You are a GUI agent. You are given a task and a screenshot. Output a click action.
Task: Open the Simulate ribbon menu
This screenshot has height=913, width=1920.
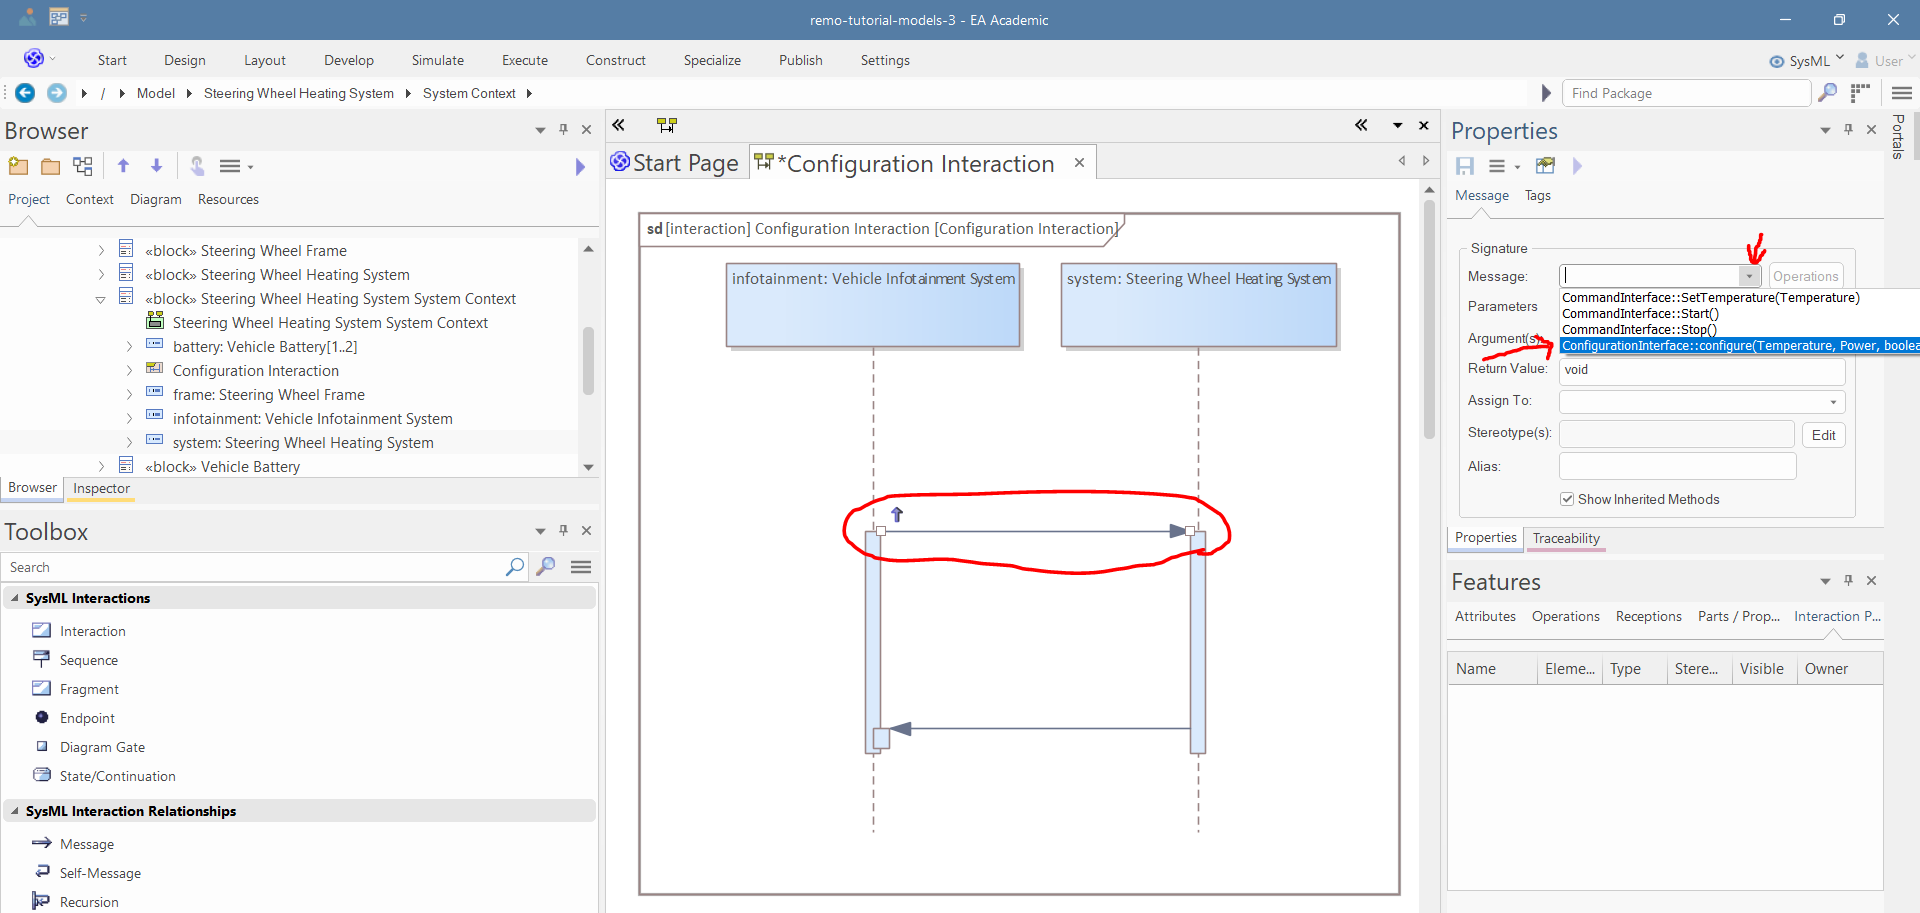pyautogui.click(x=437, y=60)
